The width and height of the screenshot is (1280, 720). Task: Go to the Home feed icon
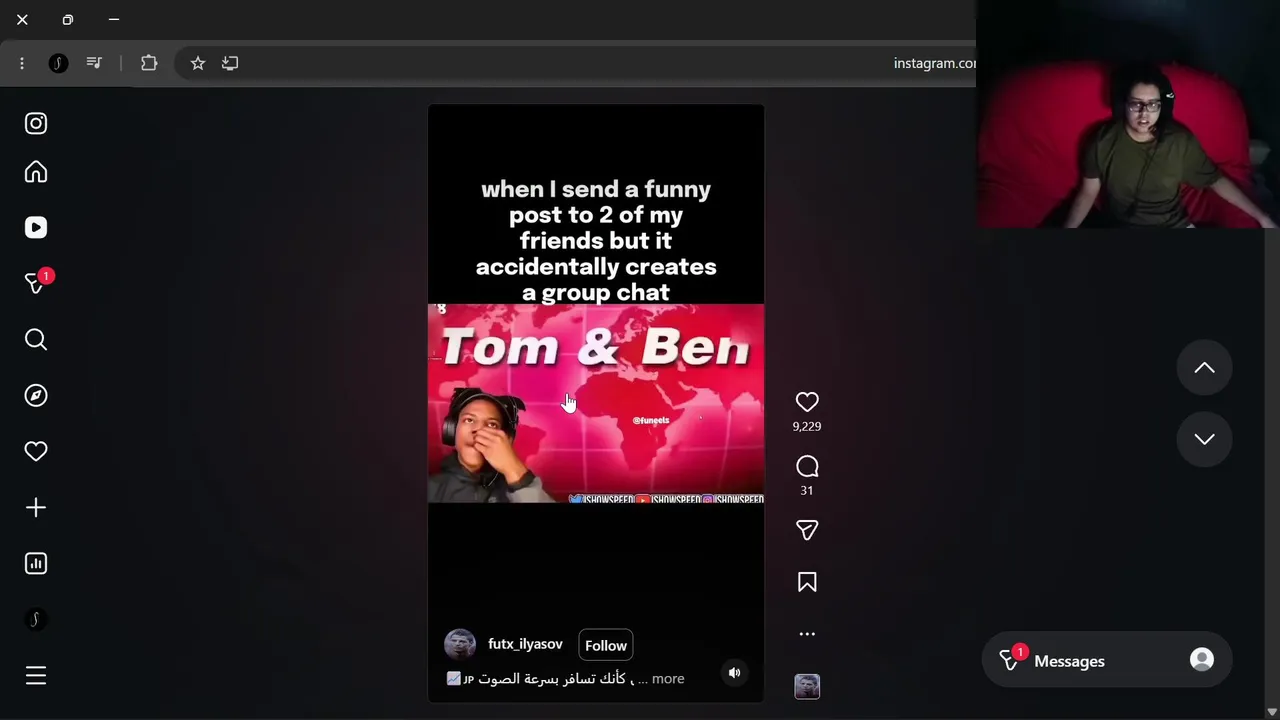click(36, 172)
